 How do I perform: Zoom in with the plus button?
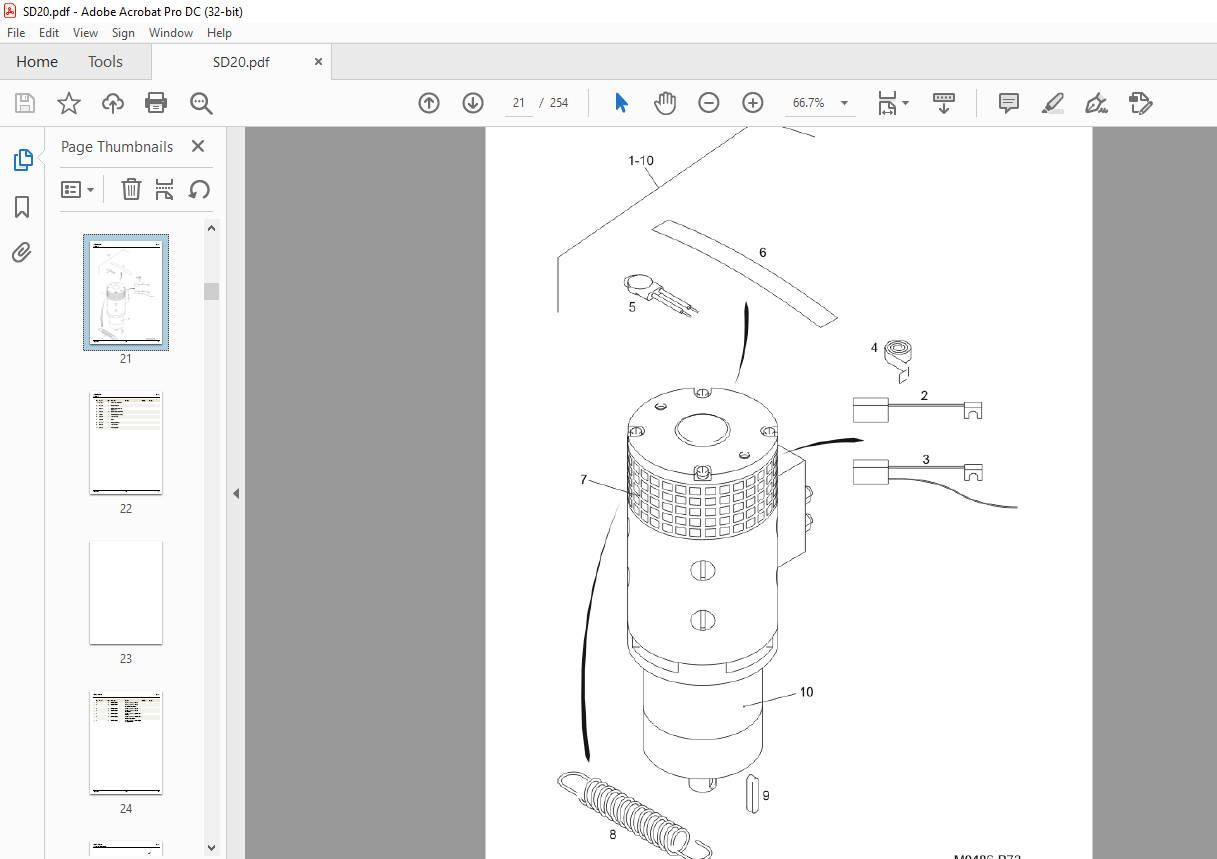[753, 103]
